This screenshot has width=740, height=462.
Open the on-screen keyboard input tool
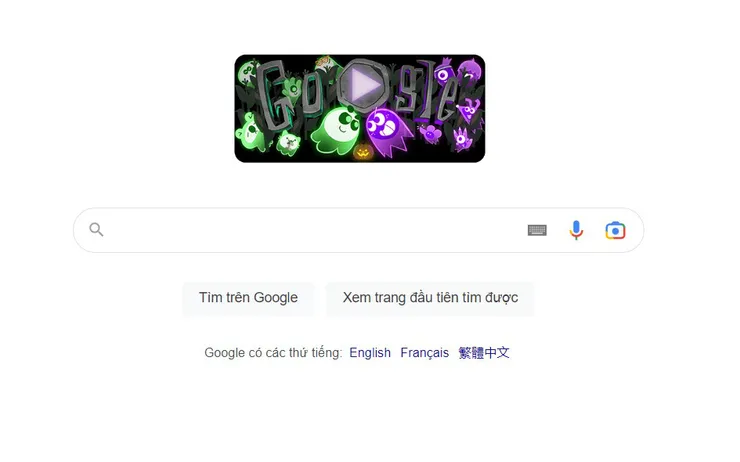(x=537, y=230)
